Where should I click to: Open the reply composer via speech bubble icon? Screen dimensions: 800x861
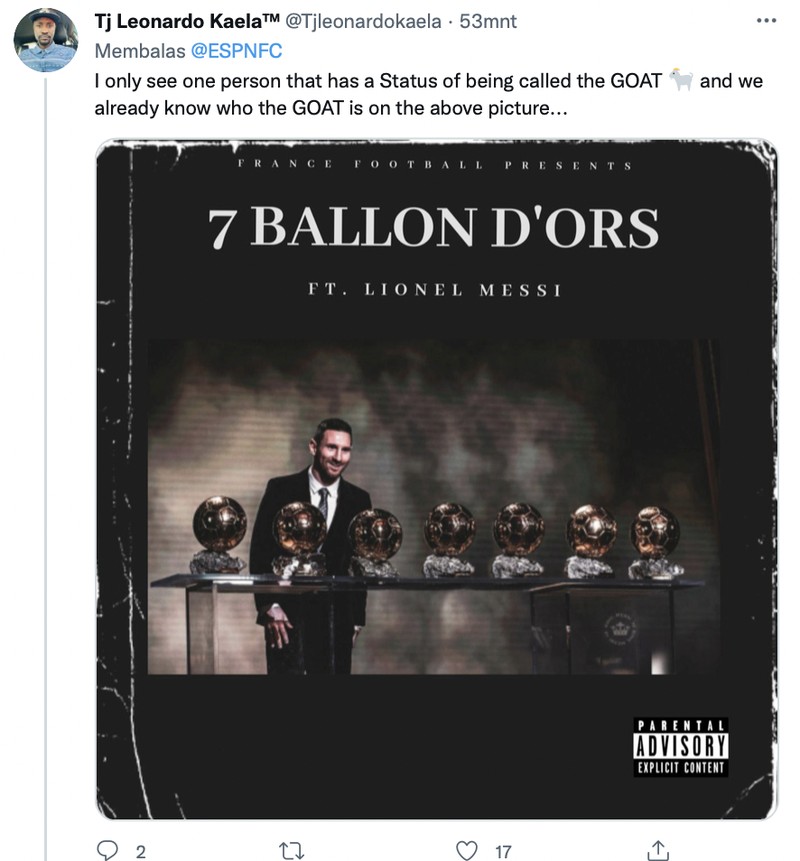click(109, 847)
